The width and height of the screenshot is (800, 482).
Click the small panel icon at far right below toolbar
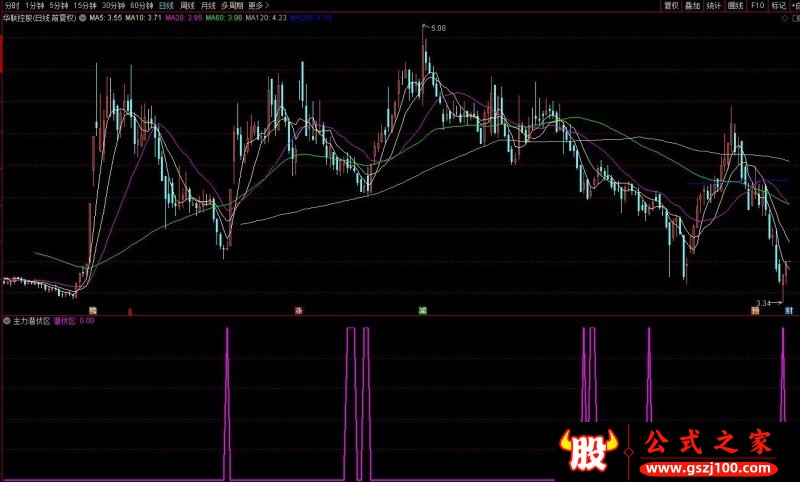pos(795,18)
